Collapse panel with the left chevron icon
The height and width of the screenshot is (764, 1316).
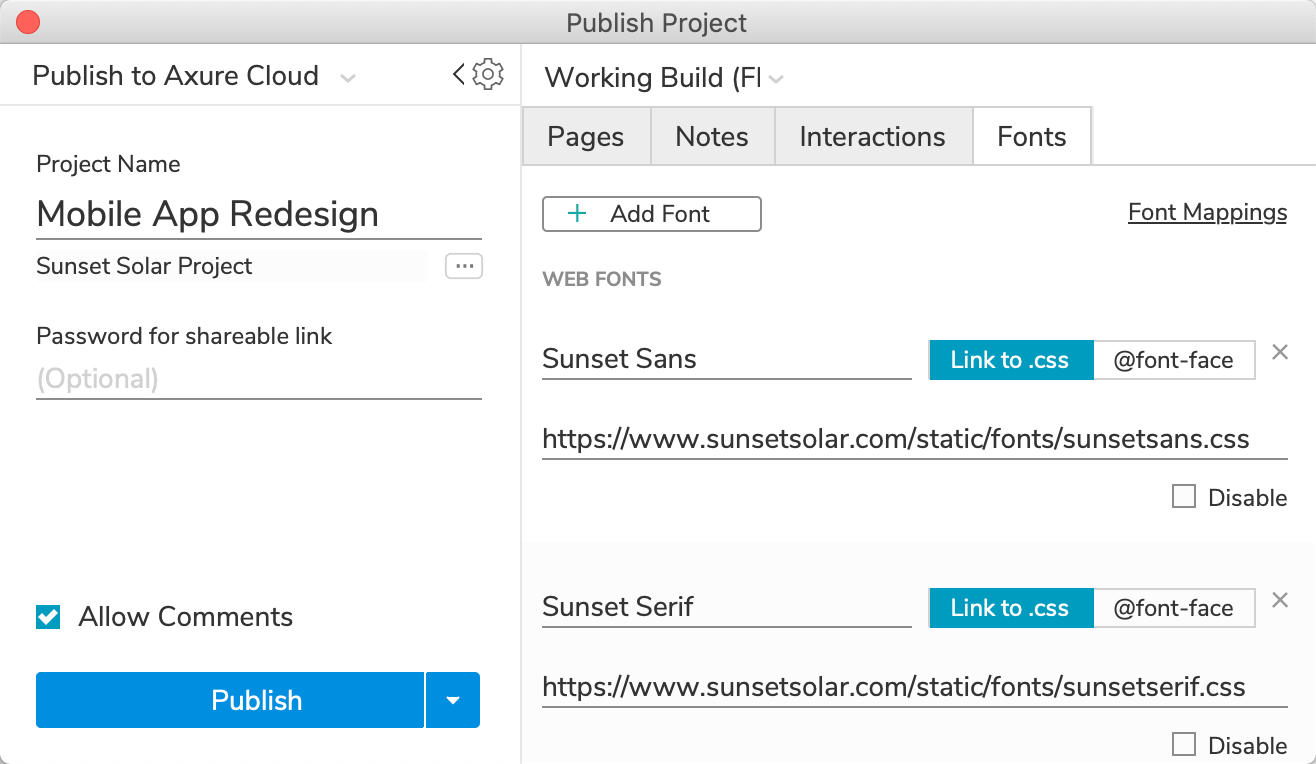[459, 74]
